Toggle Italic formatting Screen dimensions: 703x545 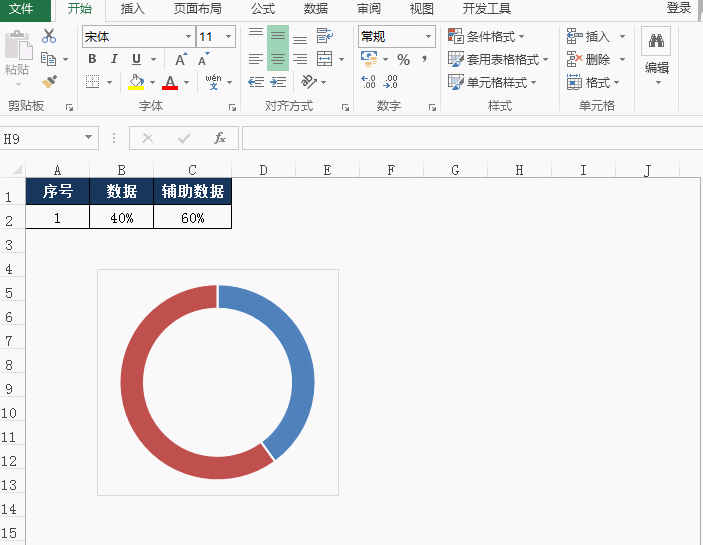[114, 59]
